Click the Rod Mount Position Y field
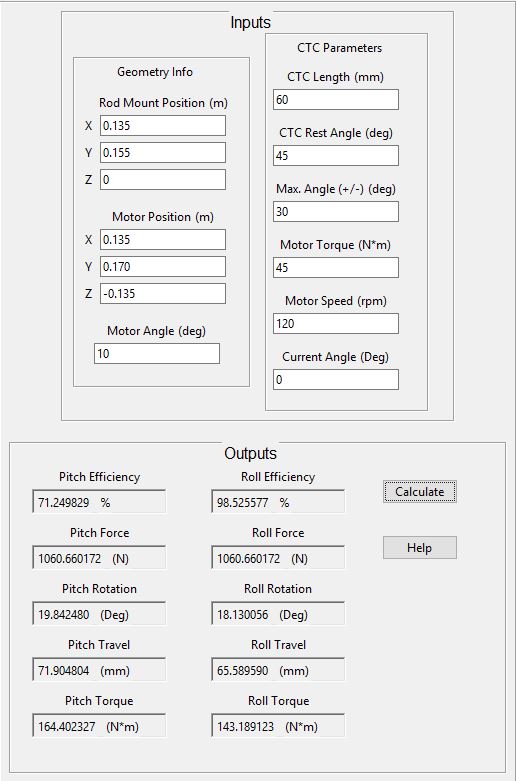This screenshot has width=516, height=781. tap(163, 152)
